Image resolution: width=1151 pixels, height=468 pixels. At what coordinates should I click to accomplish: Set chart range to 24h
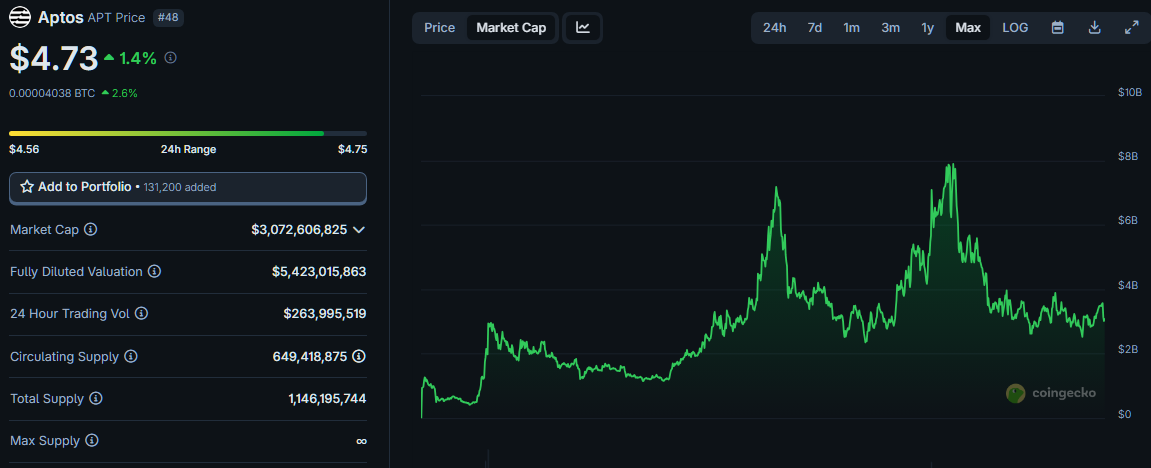pos(774,28)
